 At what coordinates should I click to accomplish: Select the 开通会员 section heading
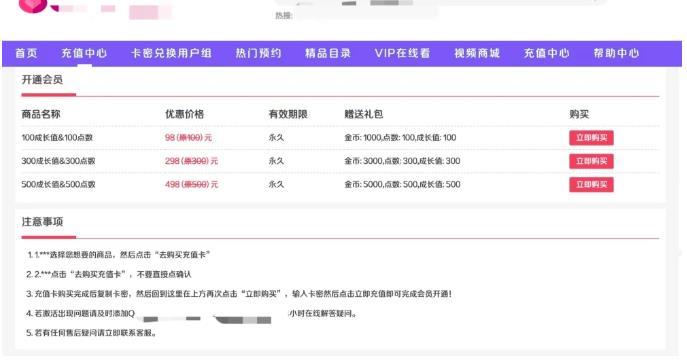pos(42,80)
